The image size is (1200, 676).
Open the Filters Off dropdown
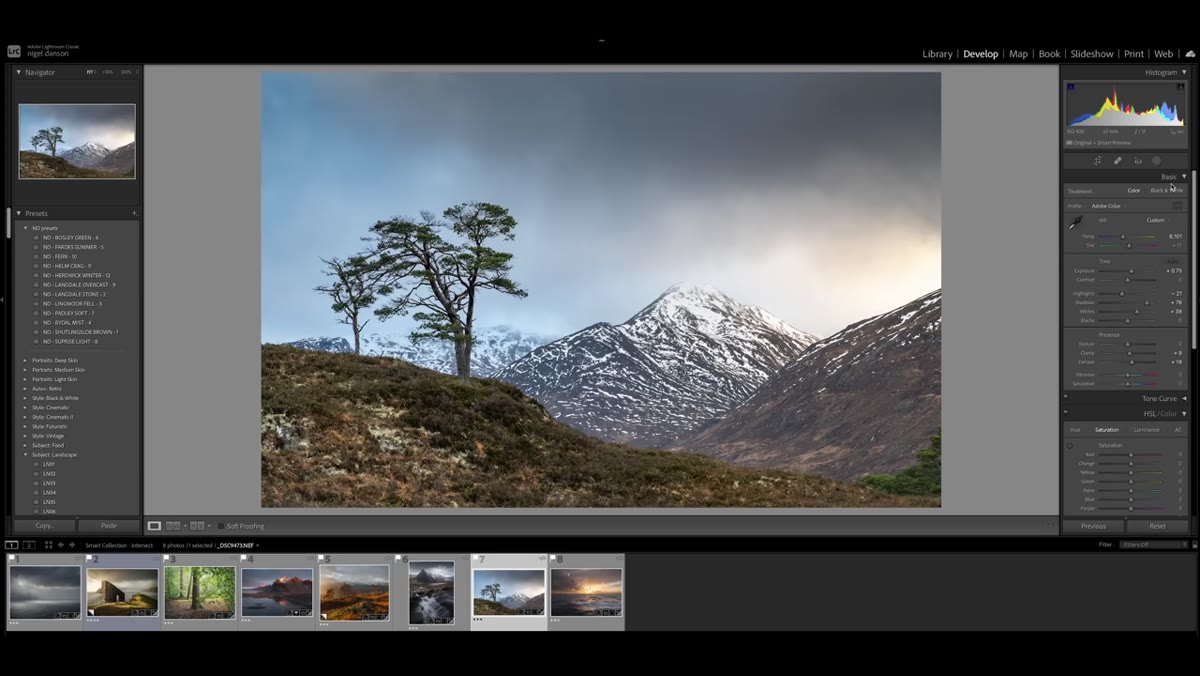(1154, 545)
